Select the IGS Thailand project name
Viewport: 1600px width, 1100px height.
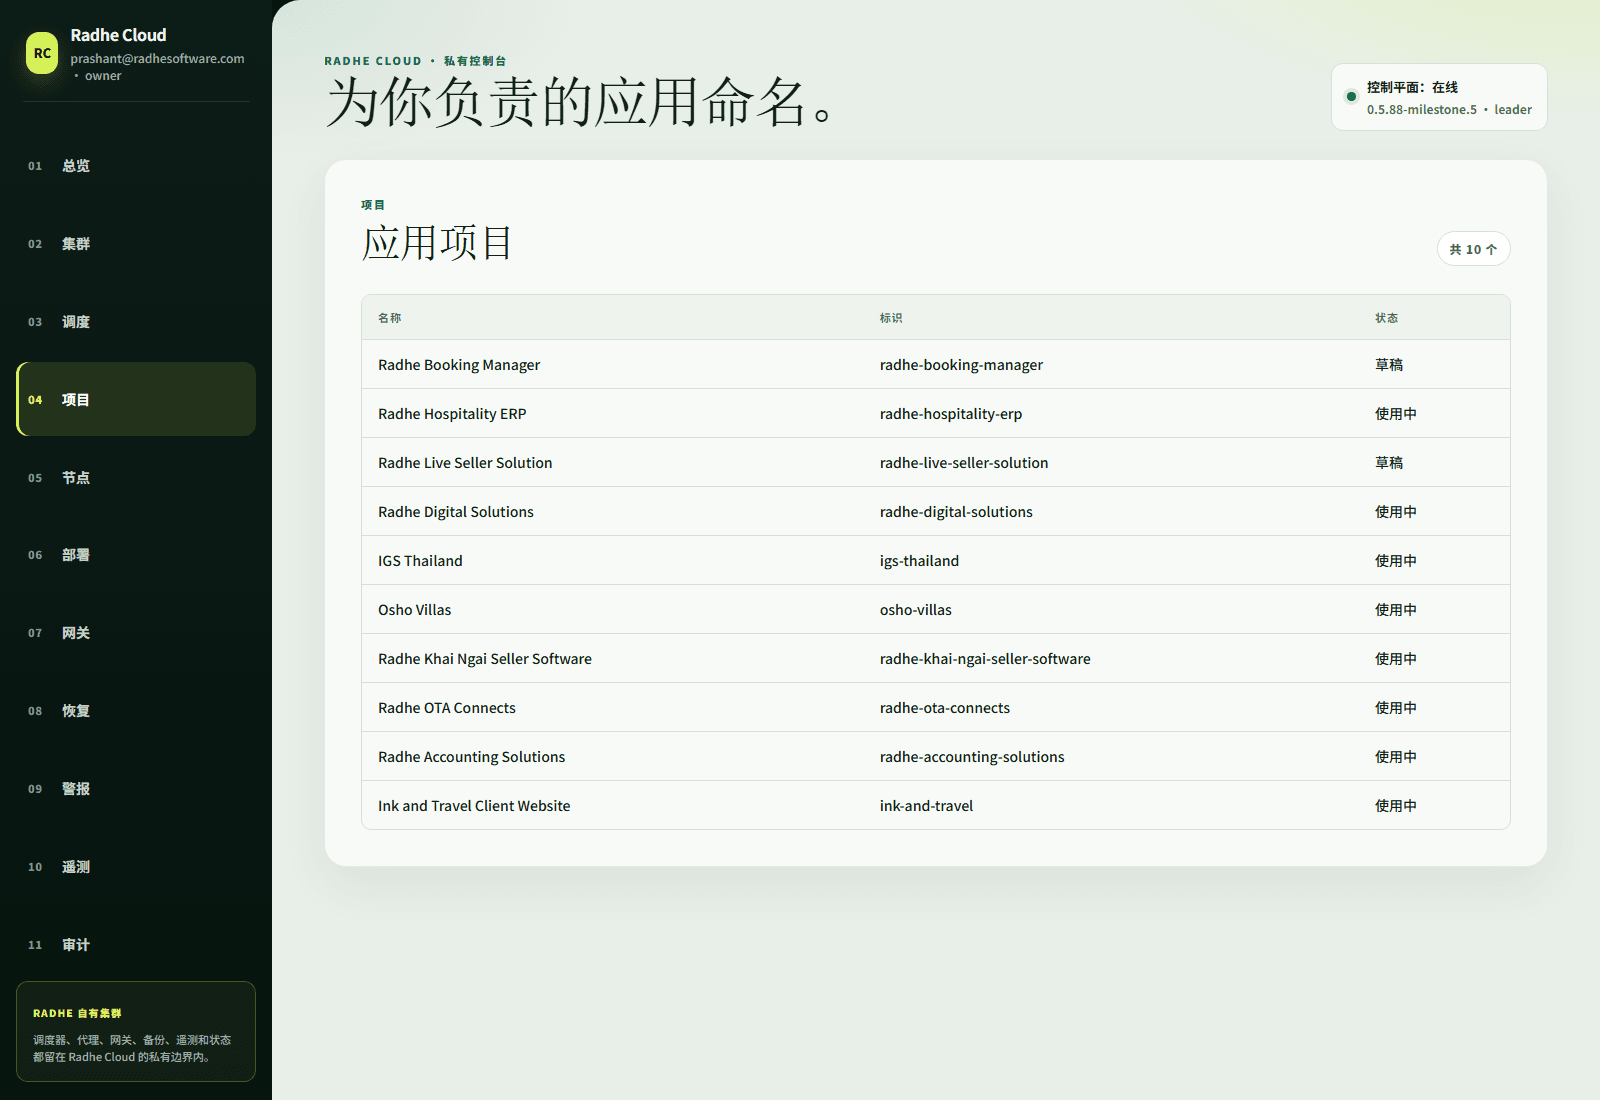click(x=420, y=561)
